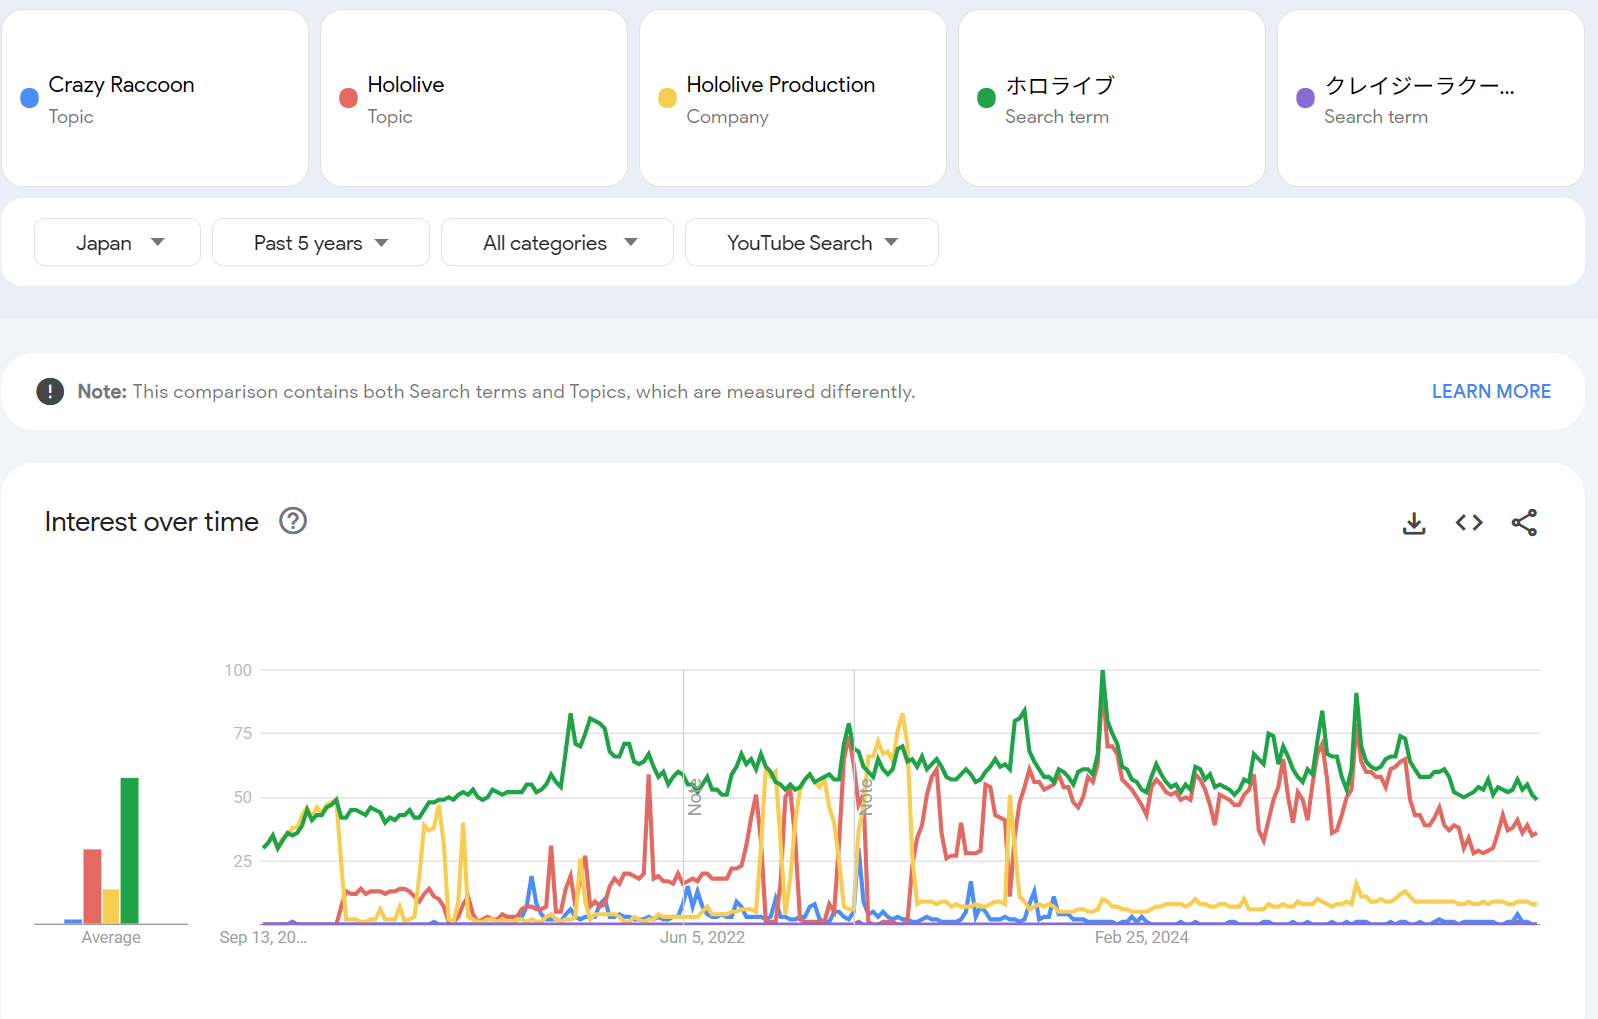Click the green line peak at 100

pyautogui.click(x=1103, y=672)
